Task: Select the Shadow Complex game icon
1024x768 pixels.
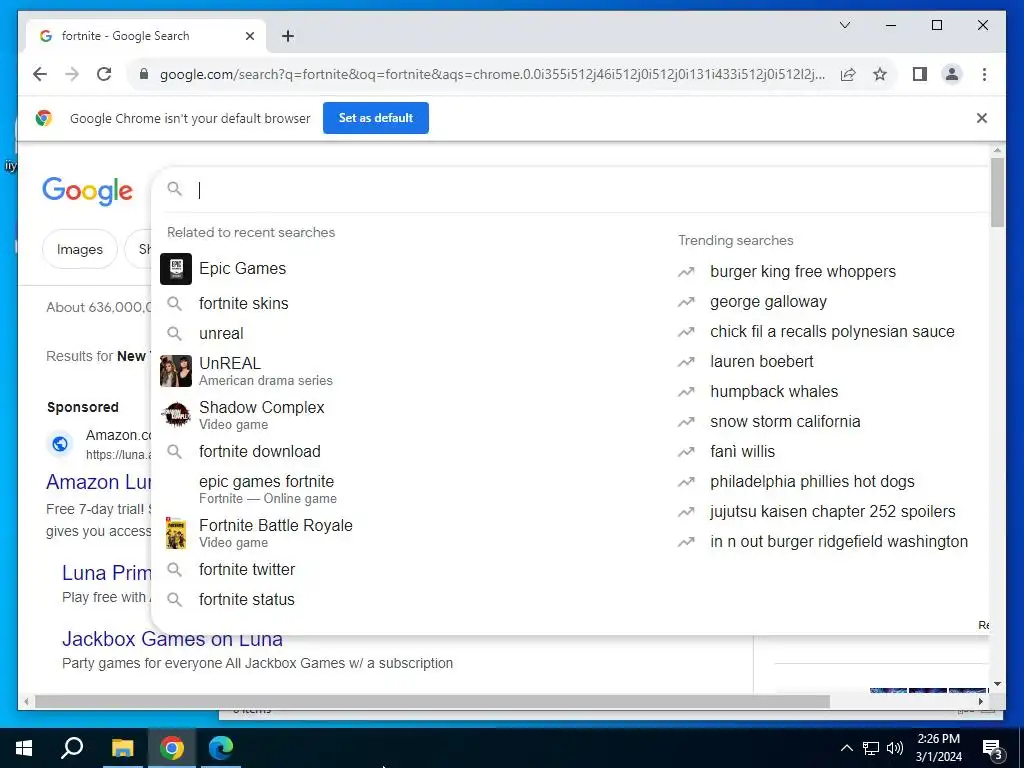Action: coord(176,415)
